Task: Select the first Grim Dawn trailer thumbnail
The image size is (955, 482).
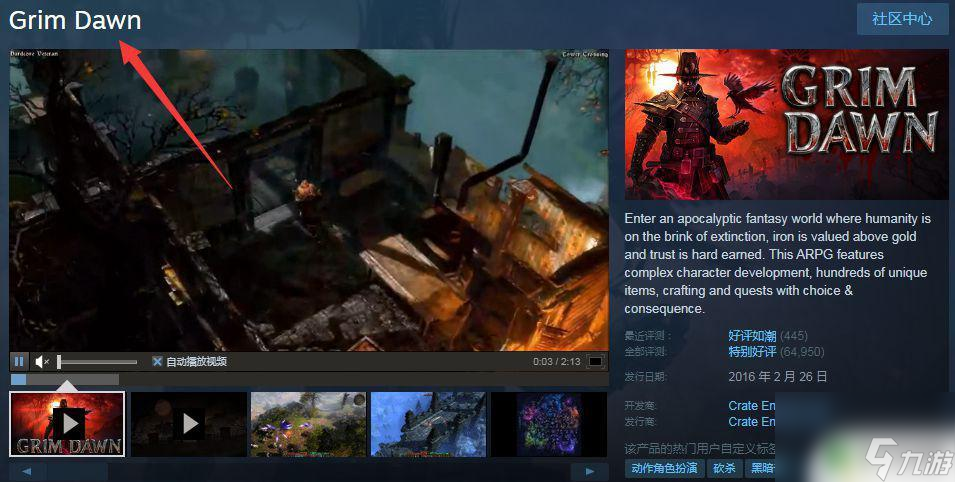Action: pyautogui.click(x=67, y=424)
